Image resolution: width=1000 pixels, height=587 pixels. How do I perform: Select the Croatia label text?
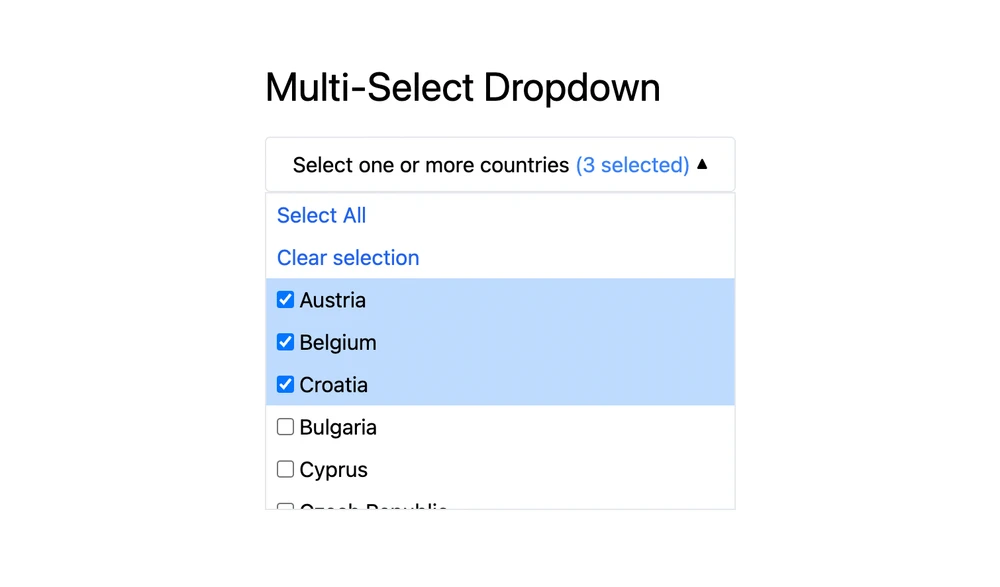[334, 385]
